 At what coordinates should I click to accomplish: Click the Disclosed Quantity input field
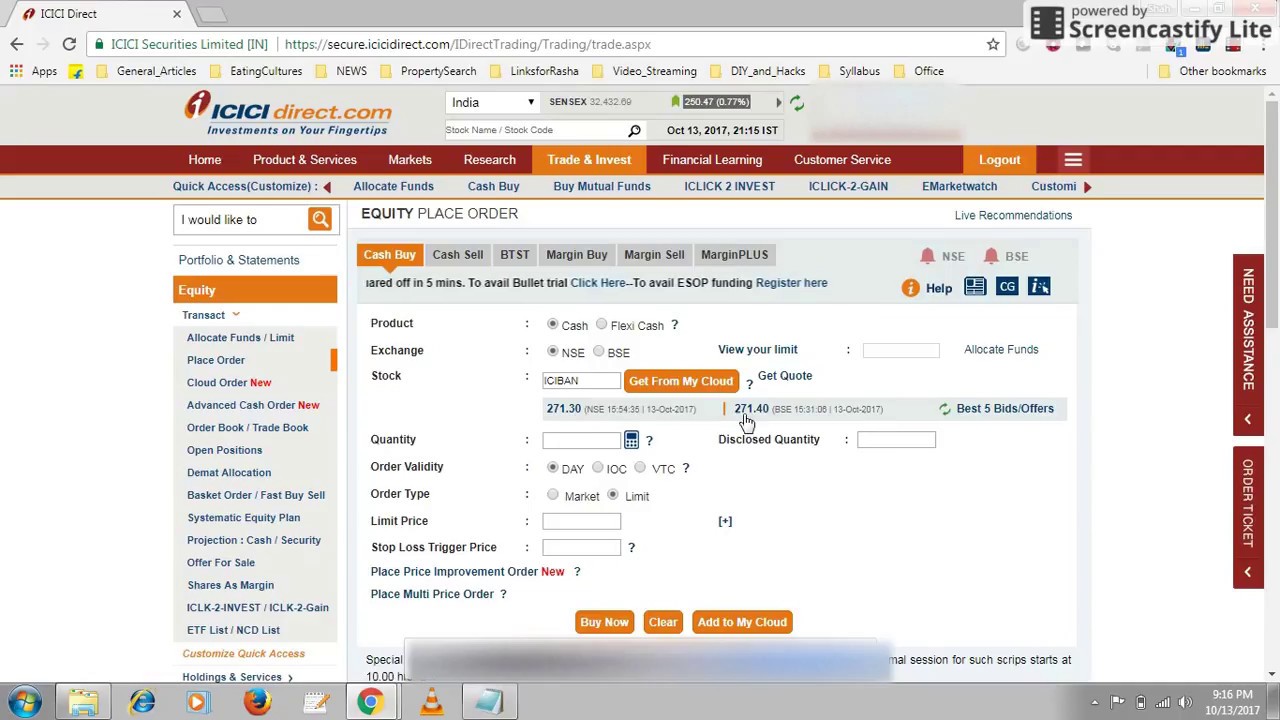[896, 440]
